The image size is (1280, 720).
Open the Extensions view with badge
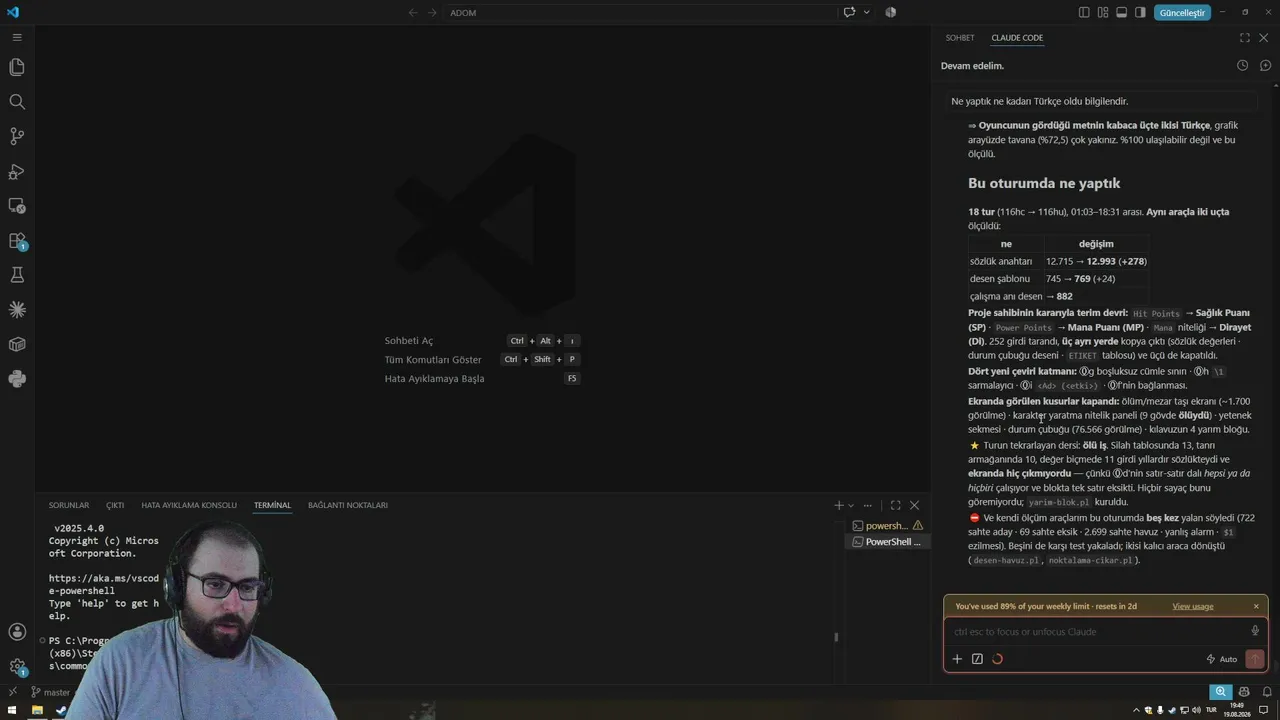[x=17, y=241]
